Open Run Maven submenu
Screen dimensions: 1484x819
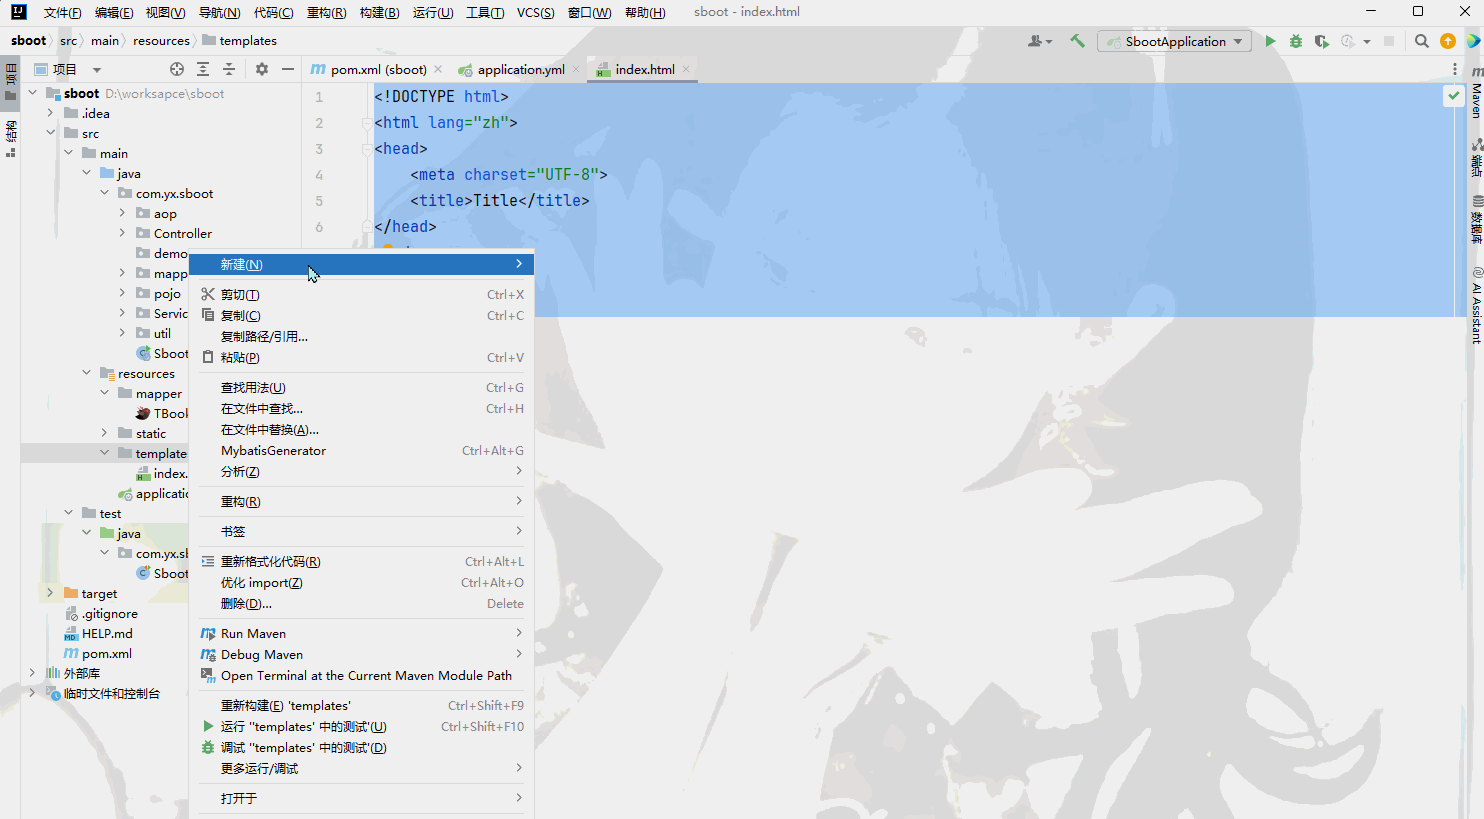[x=361, y=633]
